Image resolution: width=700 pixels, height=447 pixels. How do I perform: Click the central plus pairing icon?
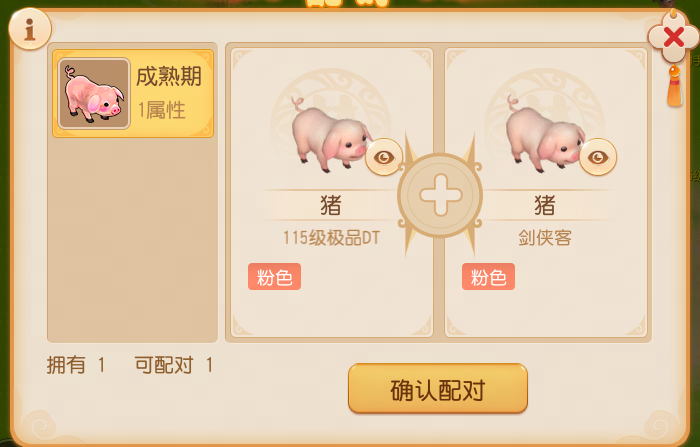click(440, 195)
